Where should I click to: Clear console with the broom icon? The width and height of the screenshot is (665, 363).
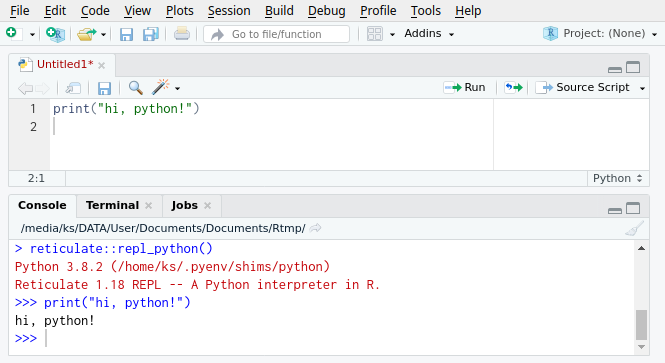[x=634, y=228]
